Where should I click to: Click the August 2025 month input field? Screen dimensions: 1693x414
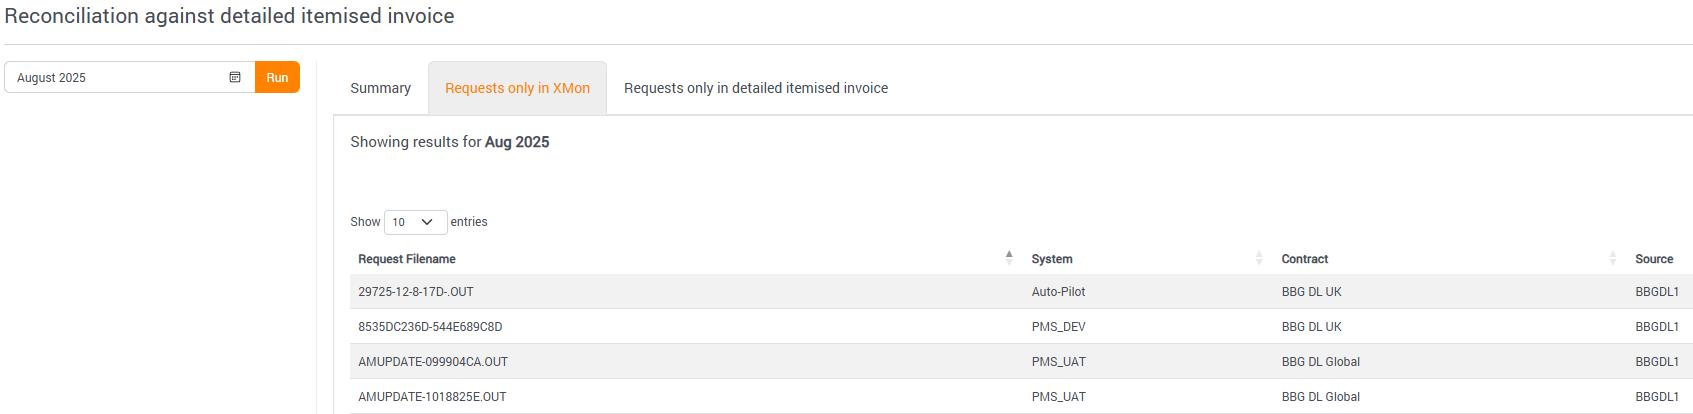click(x=115, y=77)
